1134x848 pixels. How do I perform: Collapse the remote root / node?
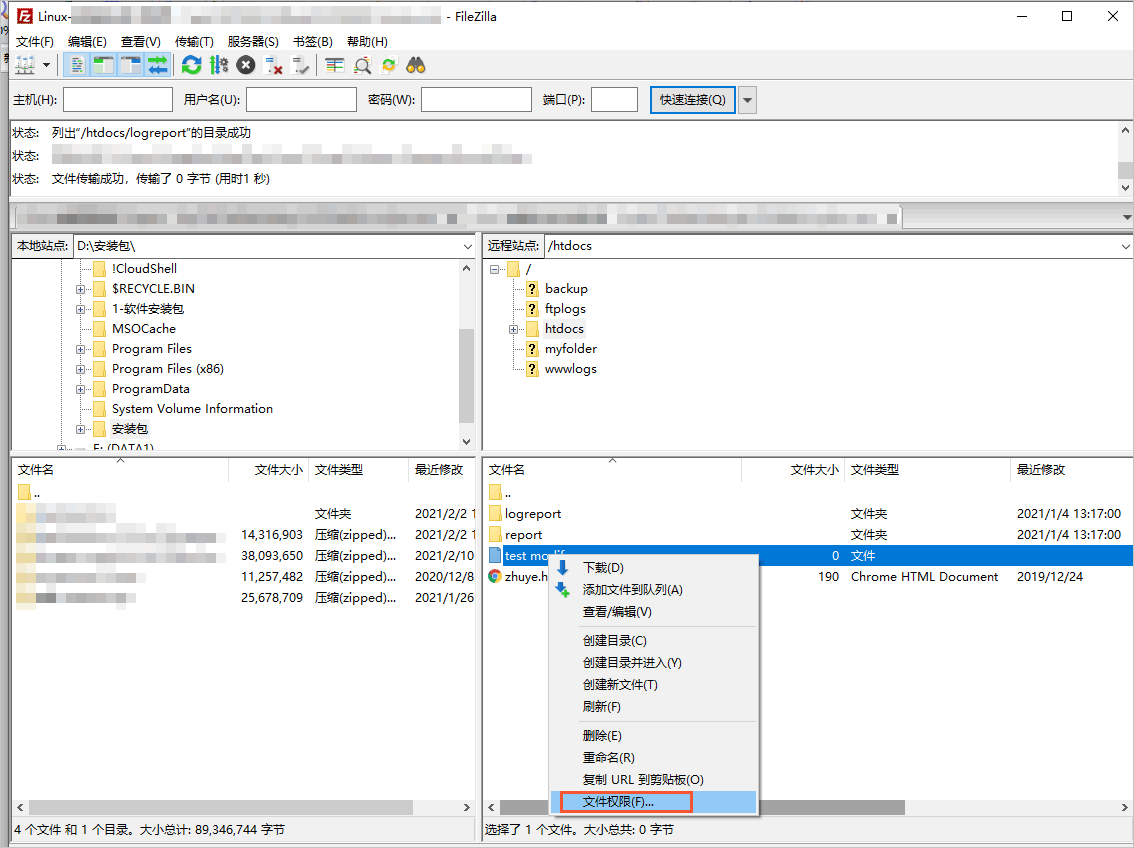click(495, 269)
